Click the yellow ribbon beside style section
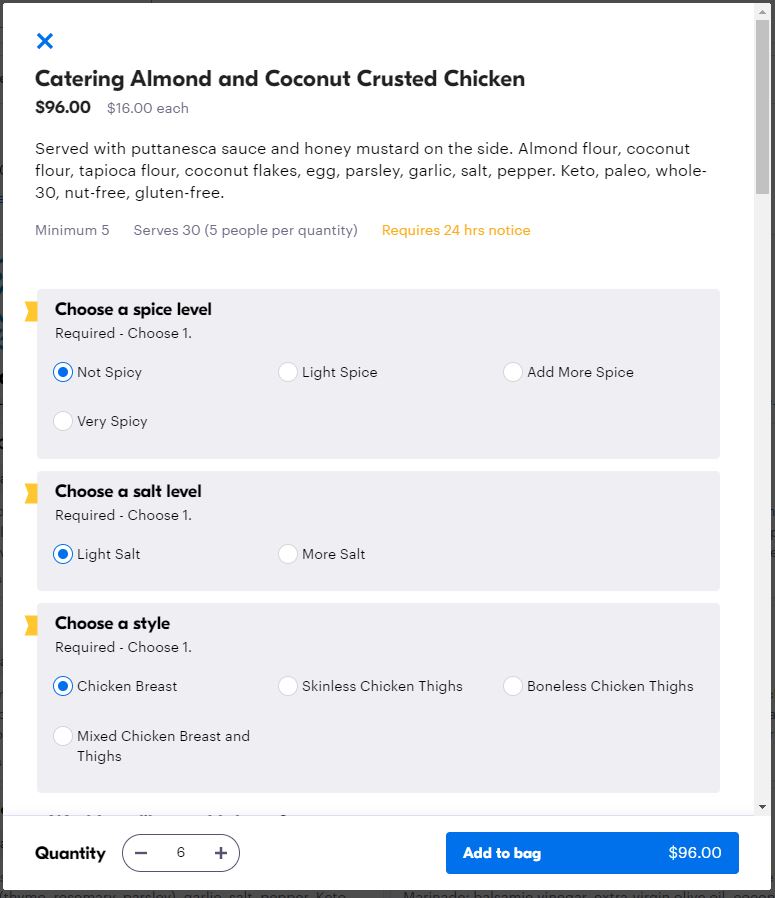Screen dimensions: 775x898 (31, 625)
